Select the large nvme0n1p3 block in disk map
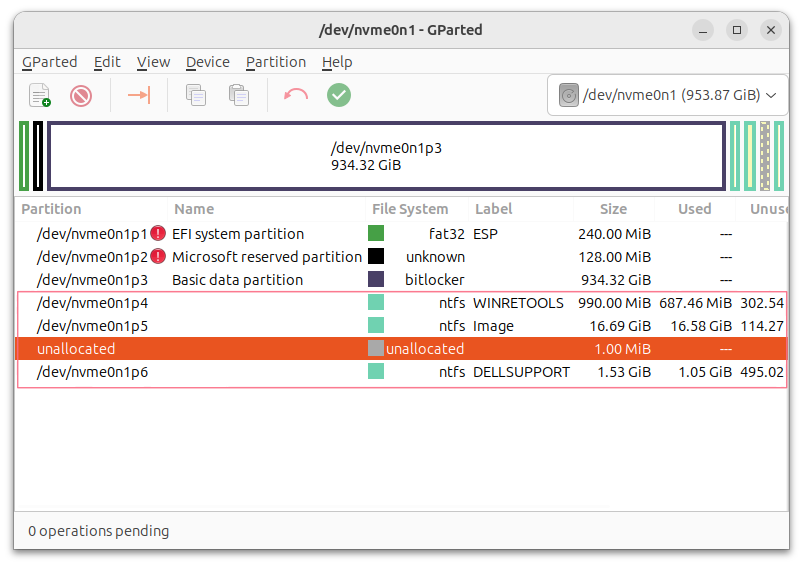 (x=386, y=156)
